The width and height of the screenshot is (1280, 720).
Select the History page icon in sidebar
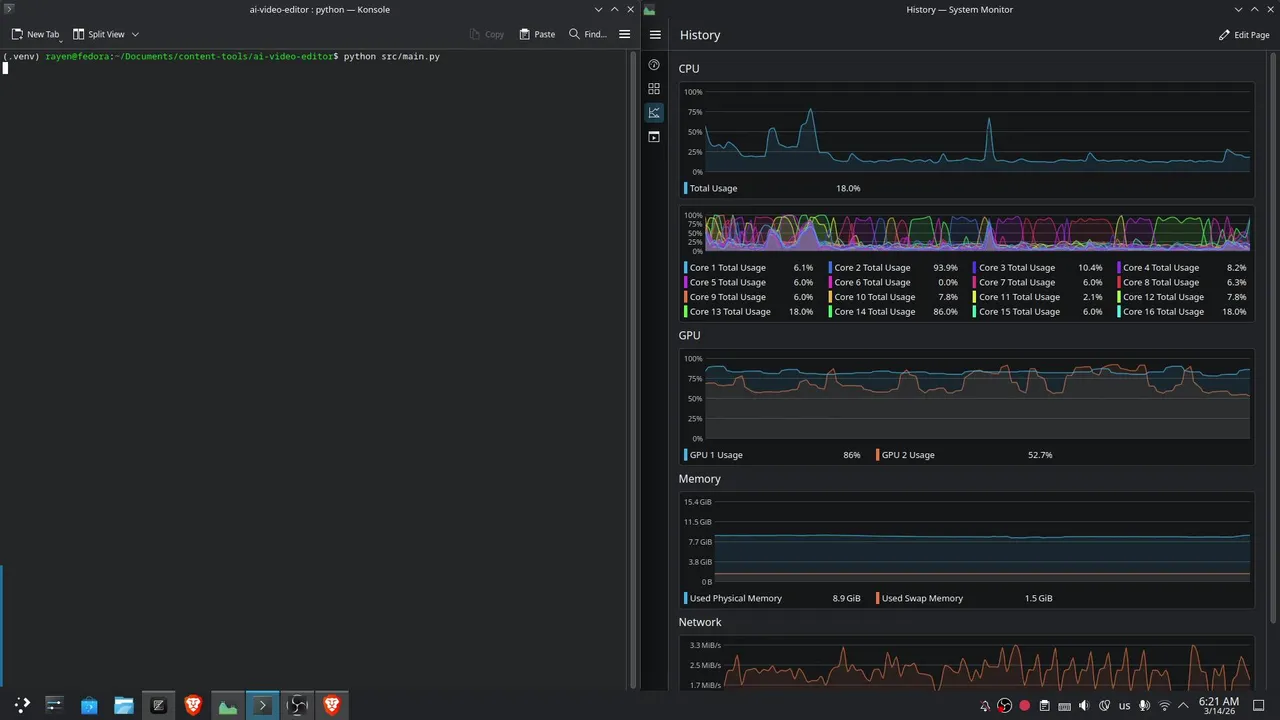pos(654,113)
